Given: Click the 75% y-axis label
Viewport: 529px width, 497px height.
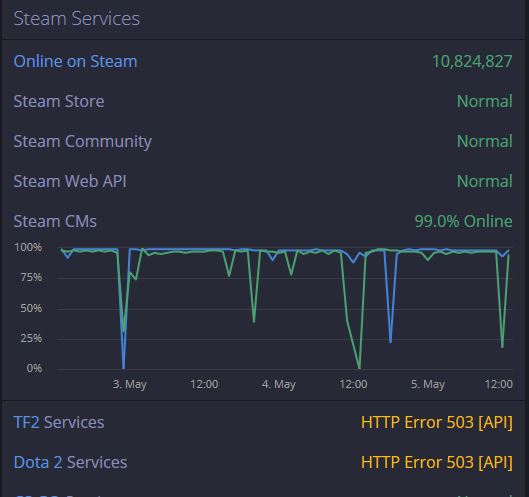Looking at the screenshot, I should coord(31,278).
